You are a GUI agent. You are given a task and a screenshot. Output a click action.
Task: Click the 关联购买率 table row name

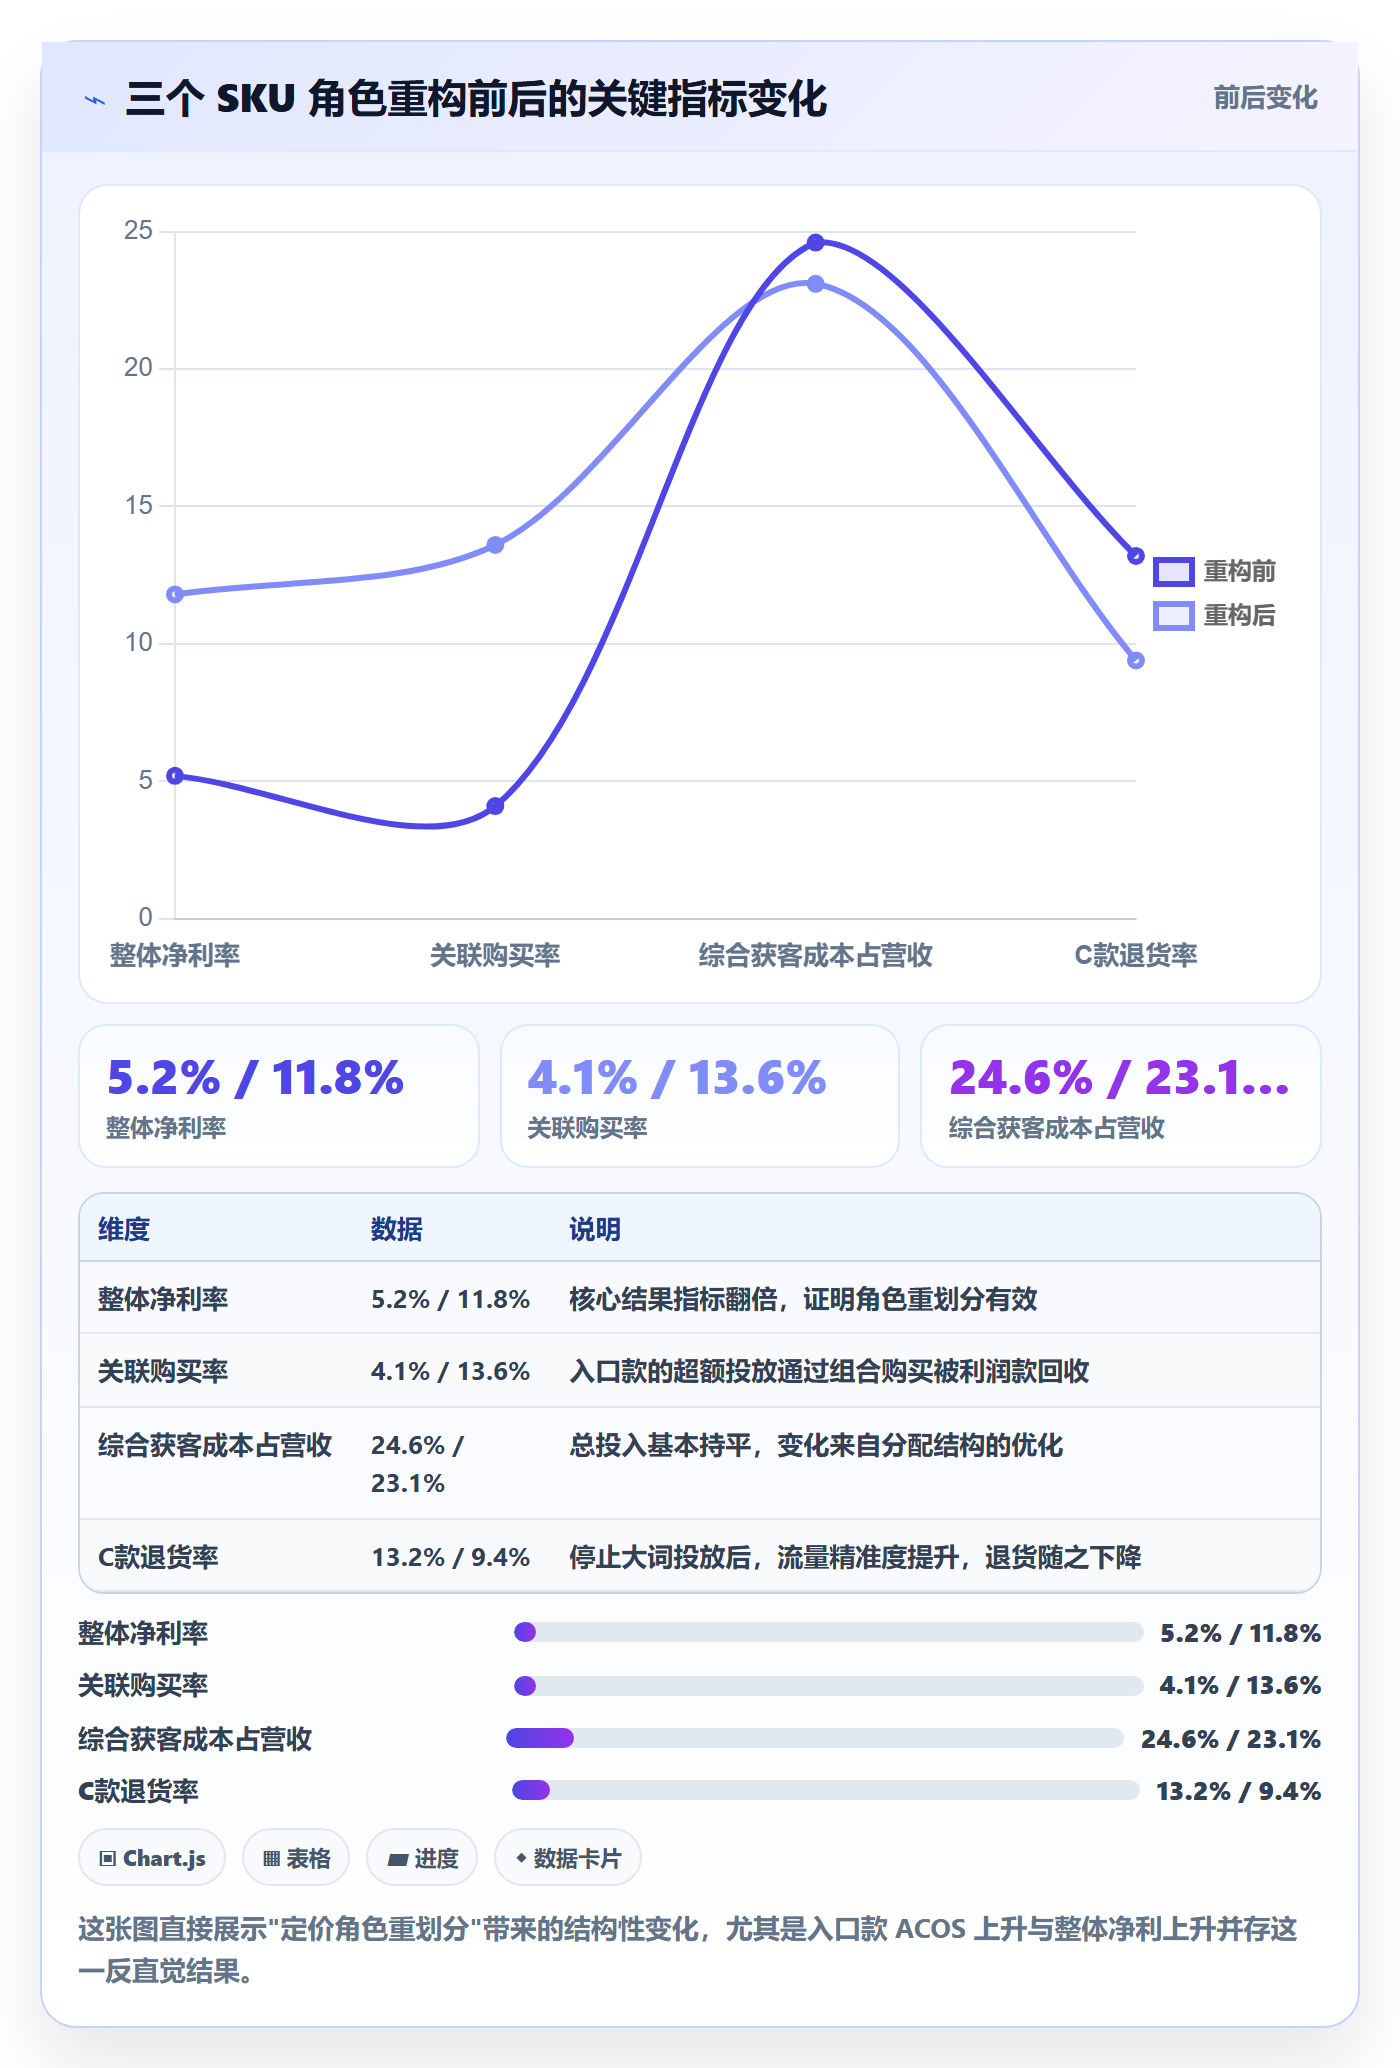(x=163, y=1371)
